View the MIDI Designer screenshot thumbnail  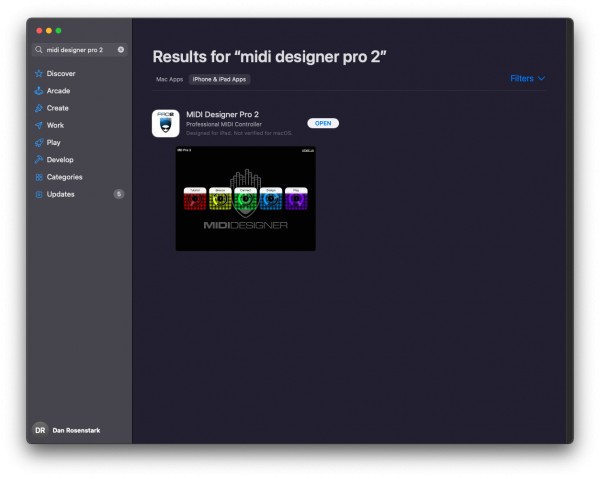pos(246,199)
